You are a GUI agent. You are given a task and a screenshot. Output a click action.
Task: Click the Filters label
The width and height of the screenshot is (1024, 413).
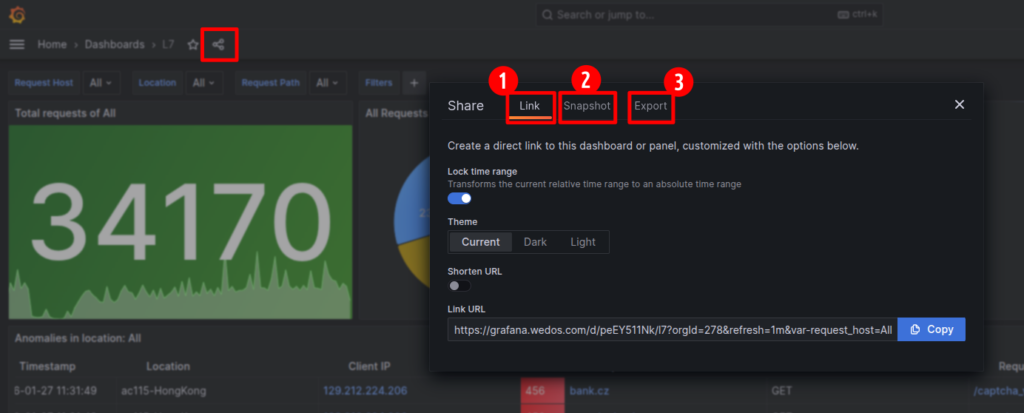pos(379,83)
